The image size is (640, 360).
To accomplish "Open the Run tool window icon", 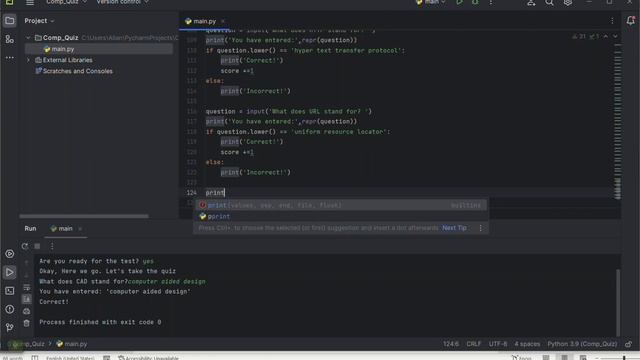I will point(9,272).
